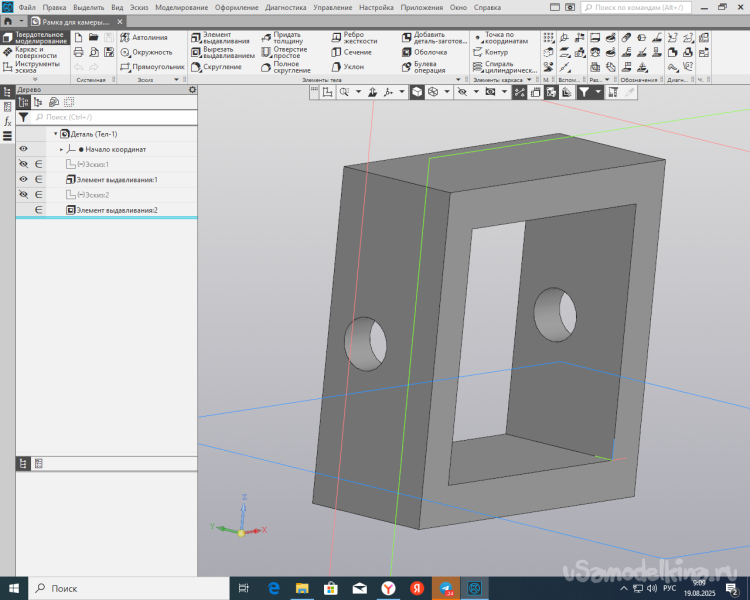Open the Моделирование menu

[181, 7]
